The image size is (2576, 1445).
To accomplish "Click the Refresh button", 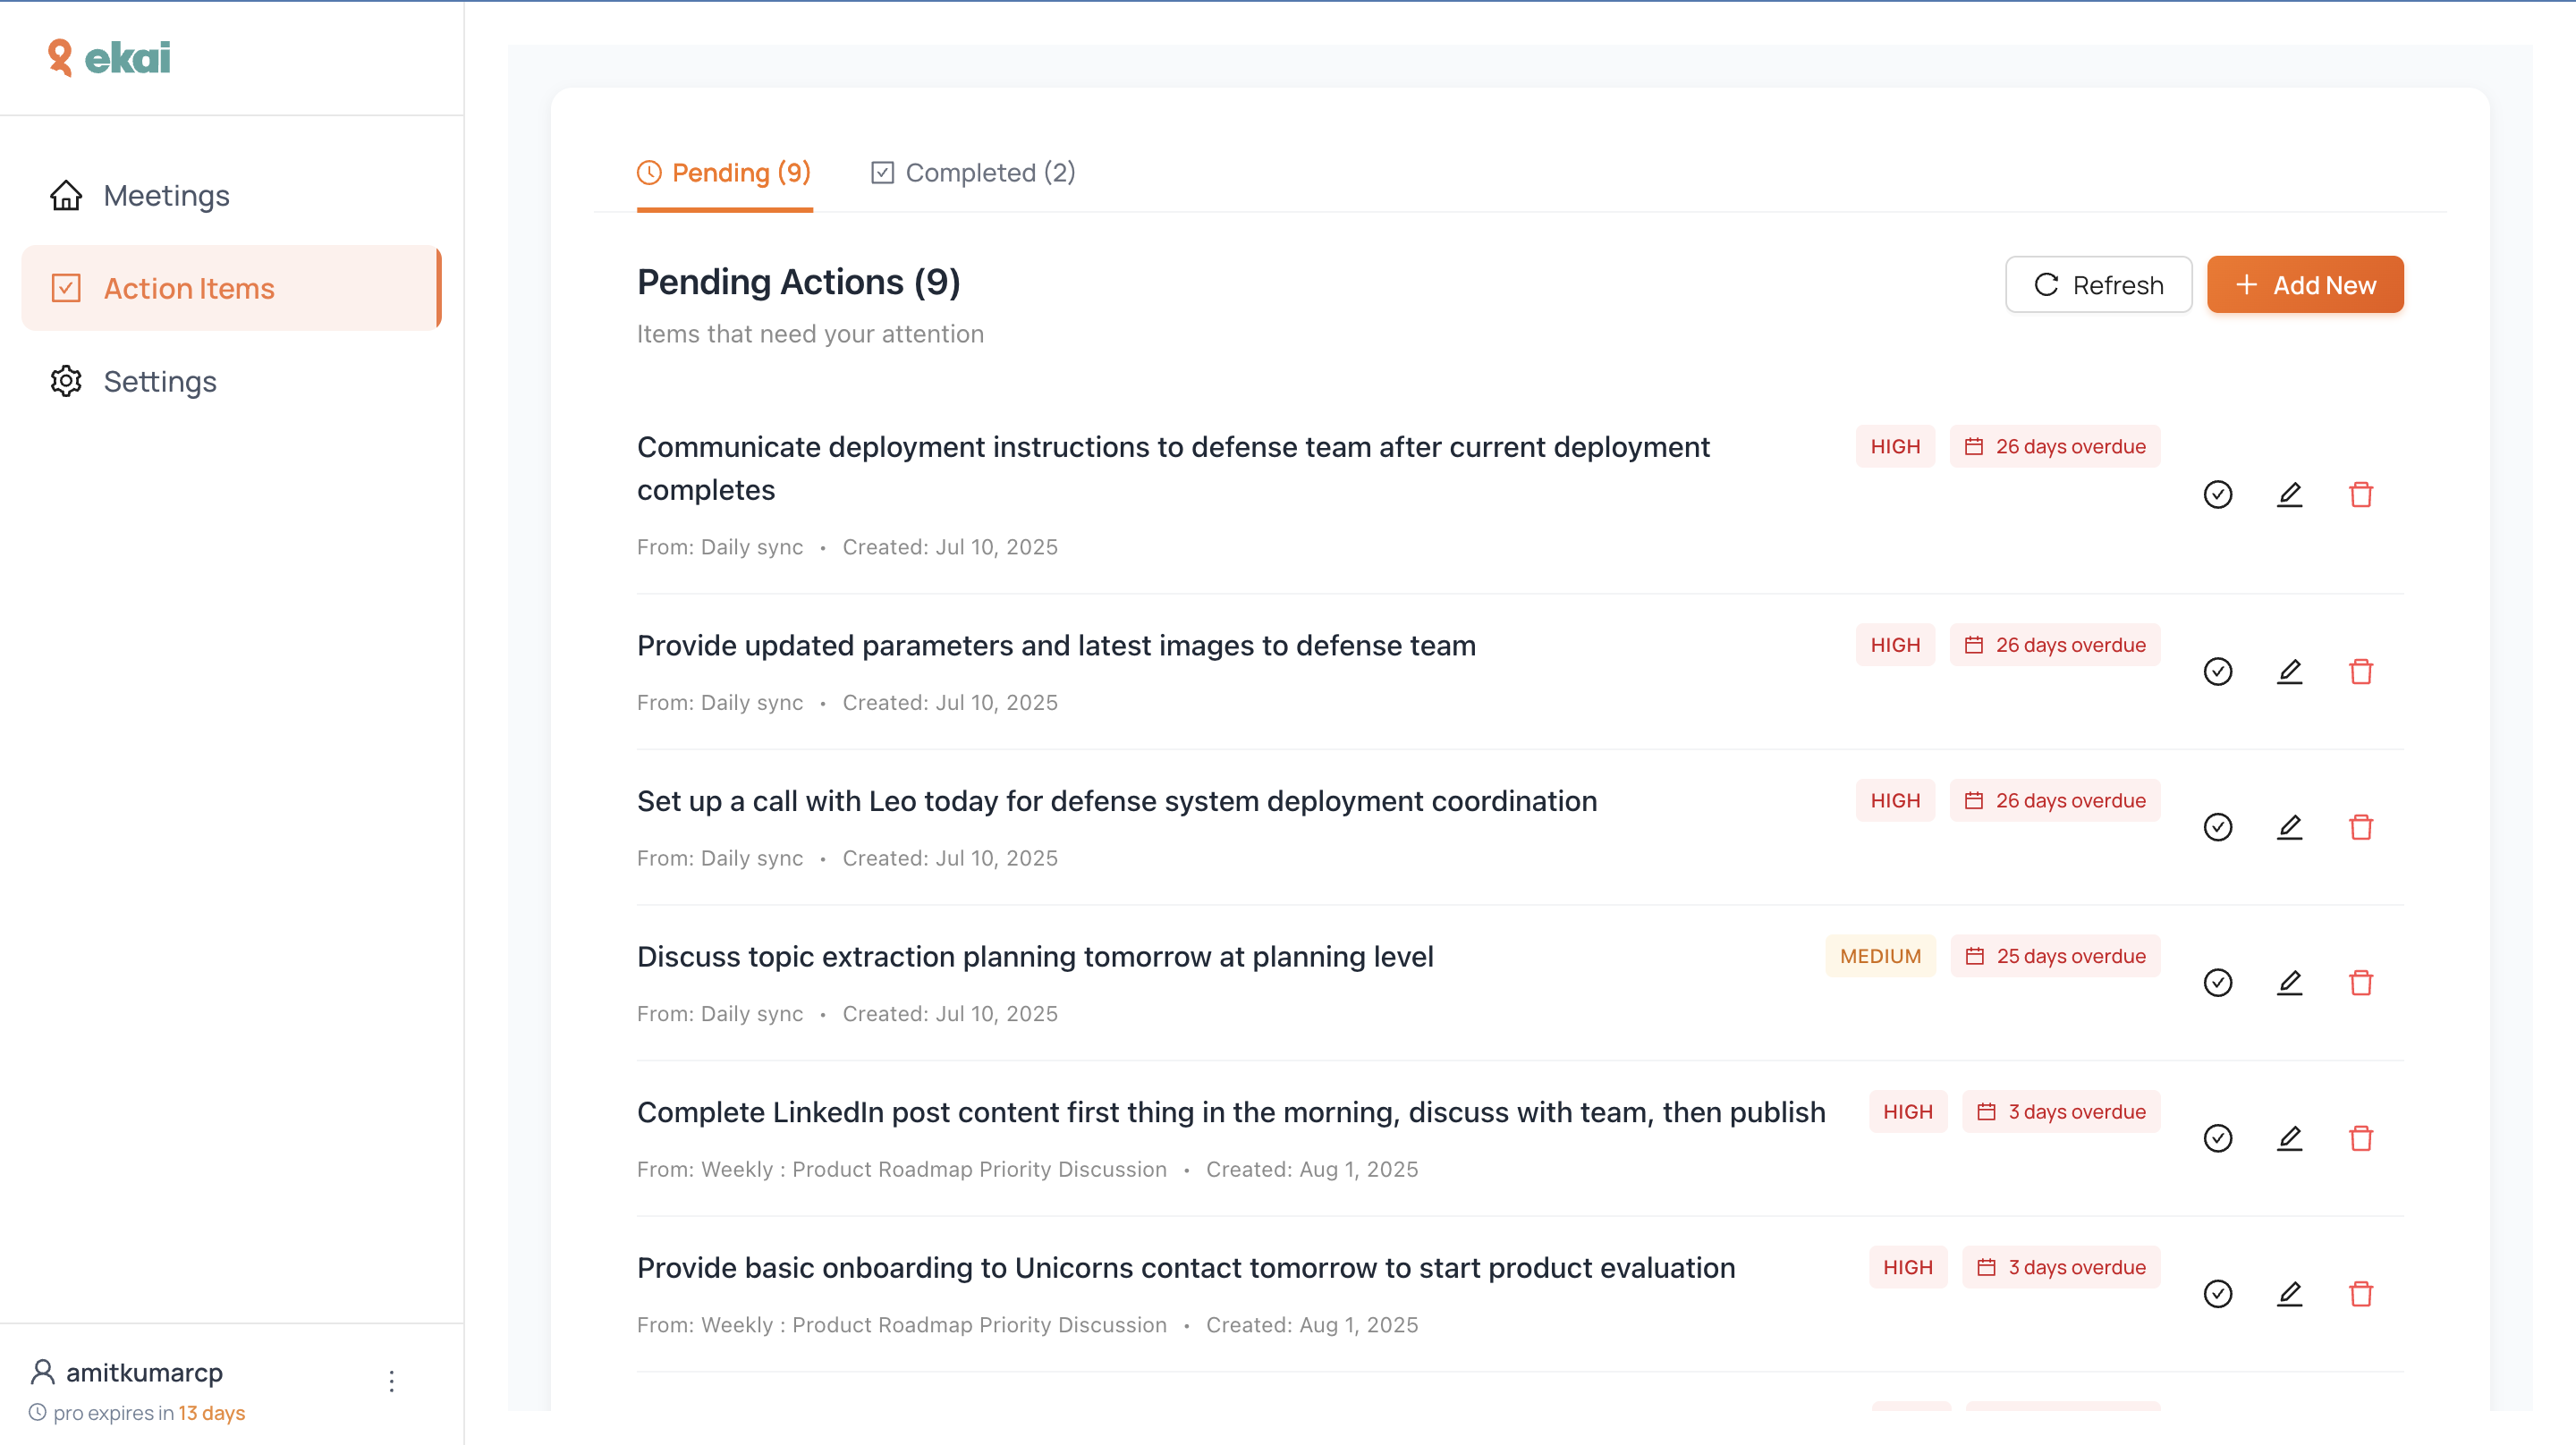I will pyautogui.click(x=2098, y=285).
